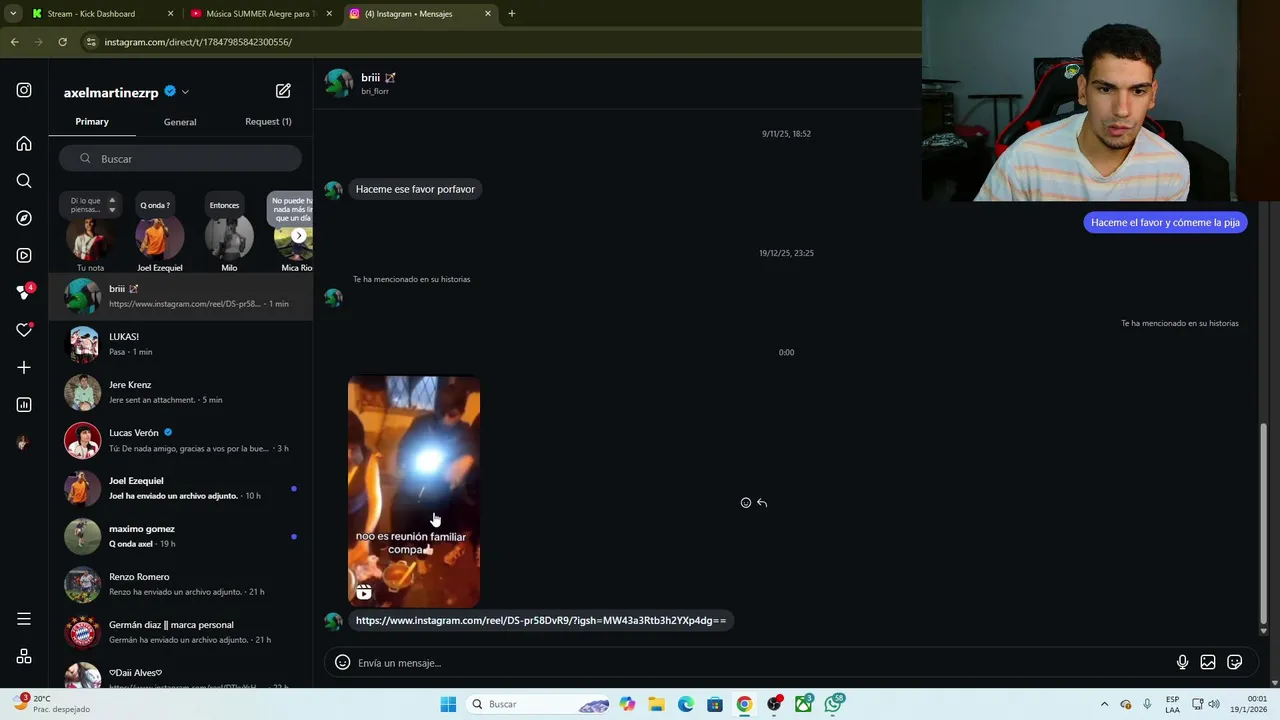Show next notes with arrow button
Image resolution: width=1280 pixels, height=720 pixels.
[298, 236]
